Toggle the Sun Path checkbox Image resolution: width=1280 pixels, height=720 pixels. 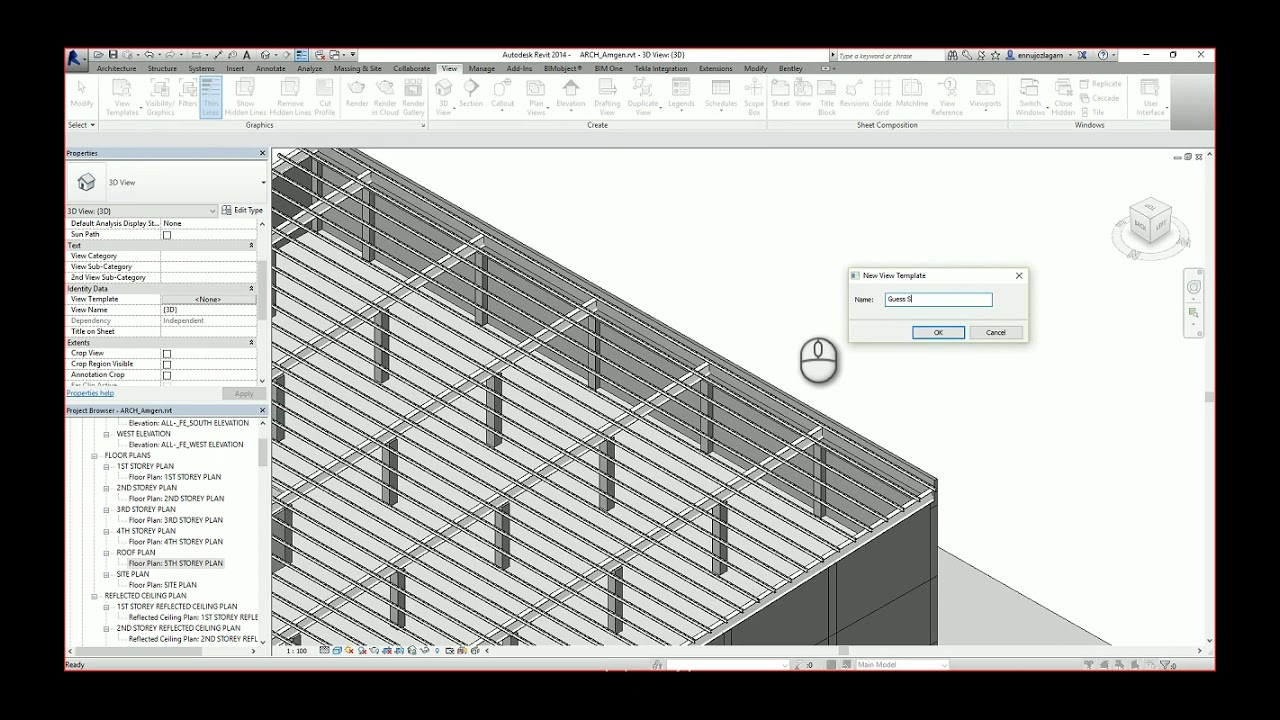167,235
